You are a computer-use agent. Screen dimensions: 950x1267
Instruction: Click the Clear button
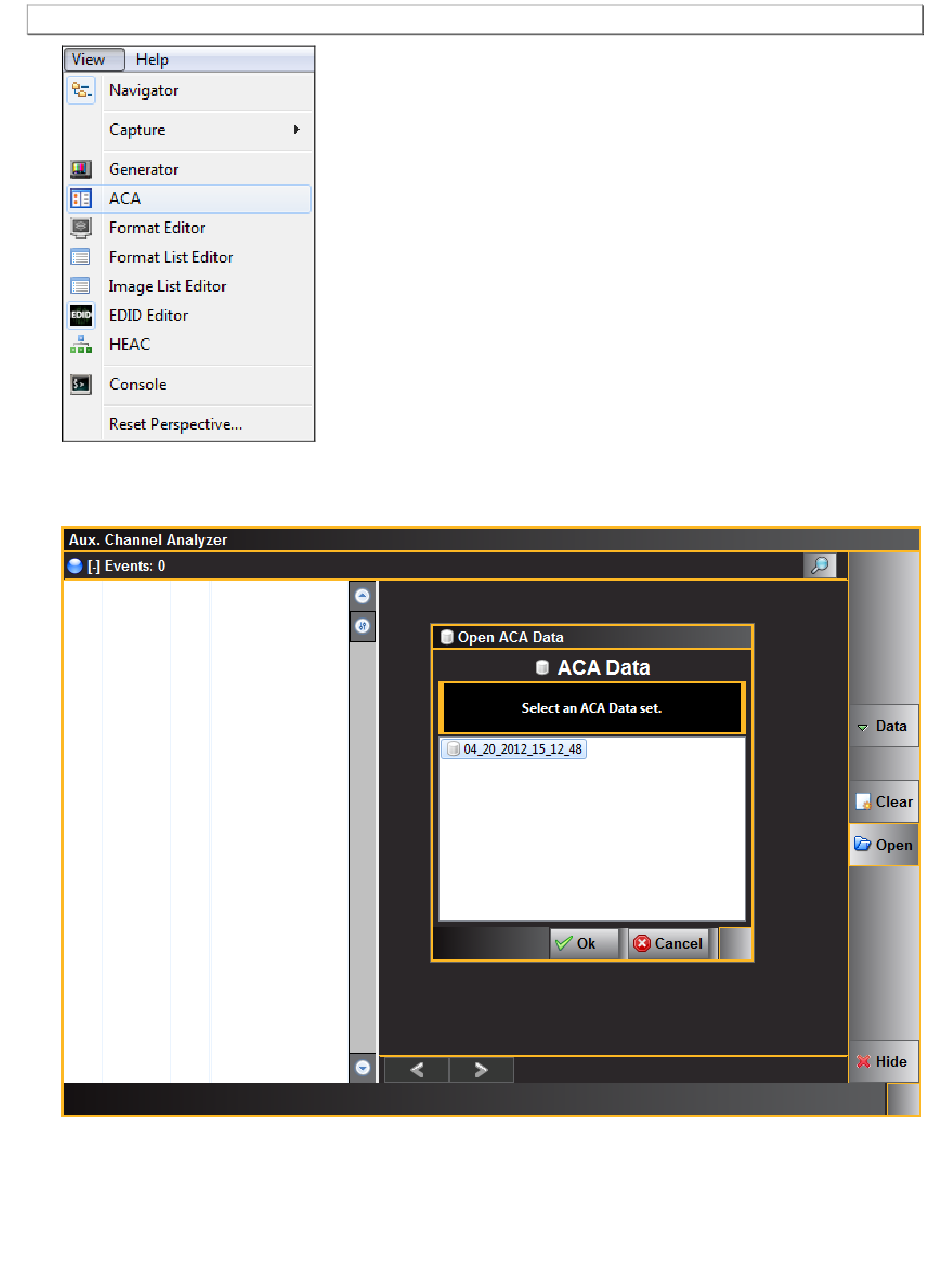pyautogui.click(x=883, y=802)
